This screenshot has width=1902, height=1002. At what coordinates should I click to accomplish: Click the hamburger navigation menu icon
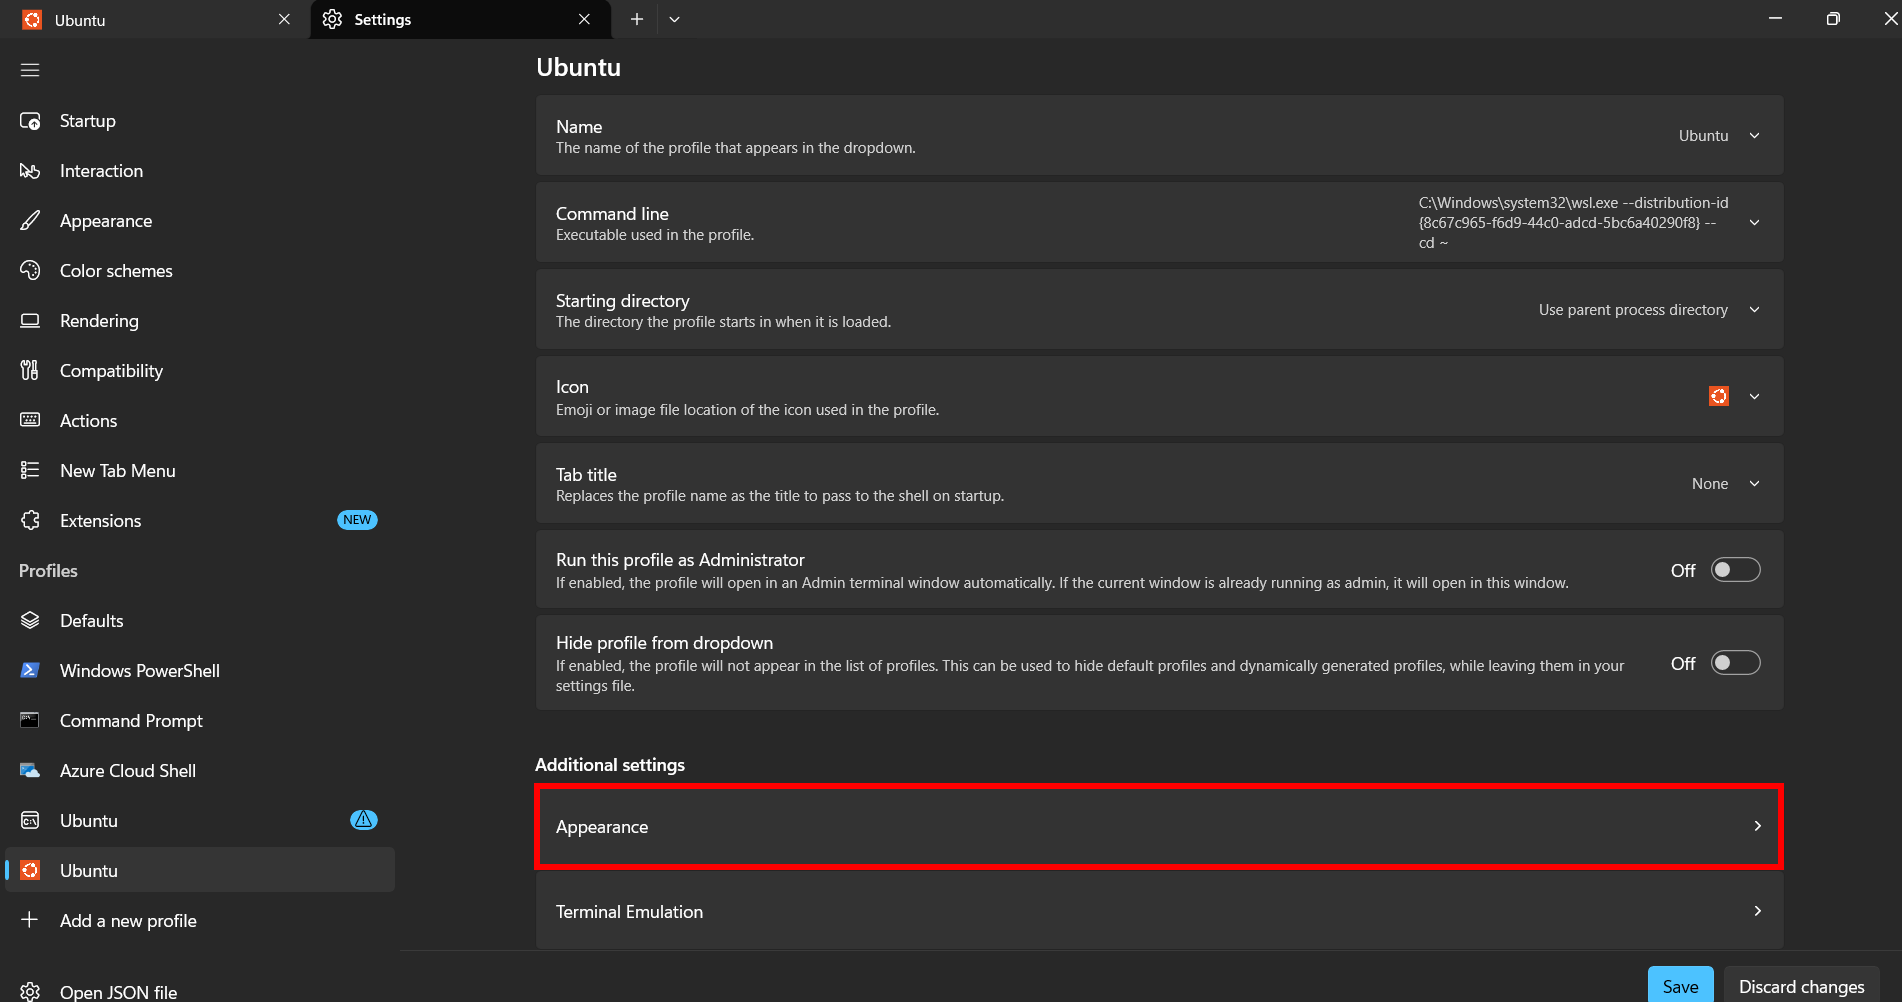pyautogui.click(x=30, y=70)
